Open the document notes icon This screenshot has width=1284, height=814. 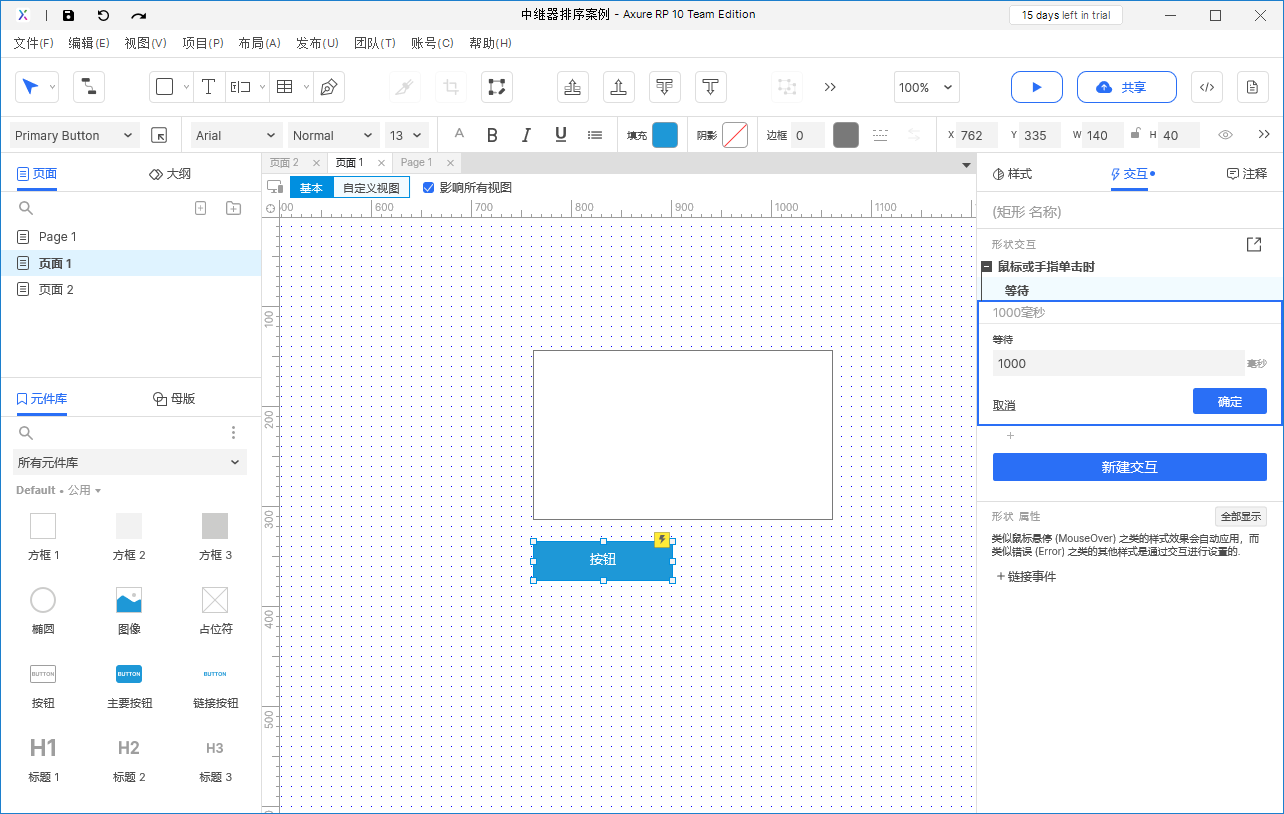1252,87
